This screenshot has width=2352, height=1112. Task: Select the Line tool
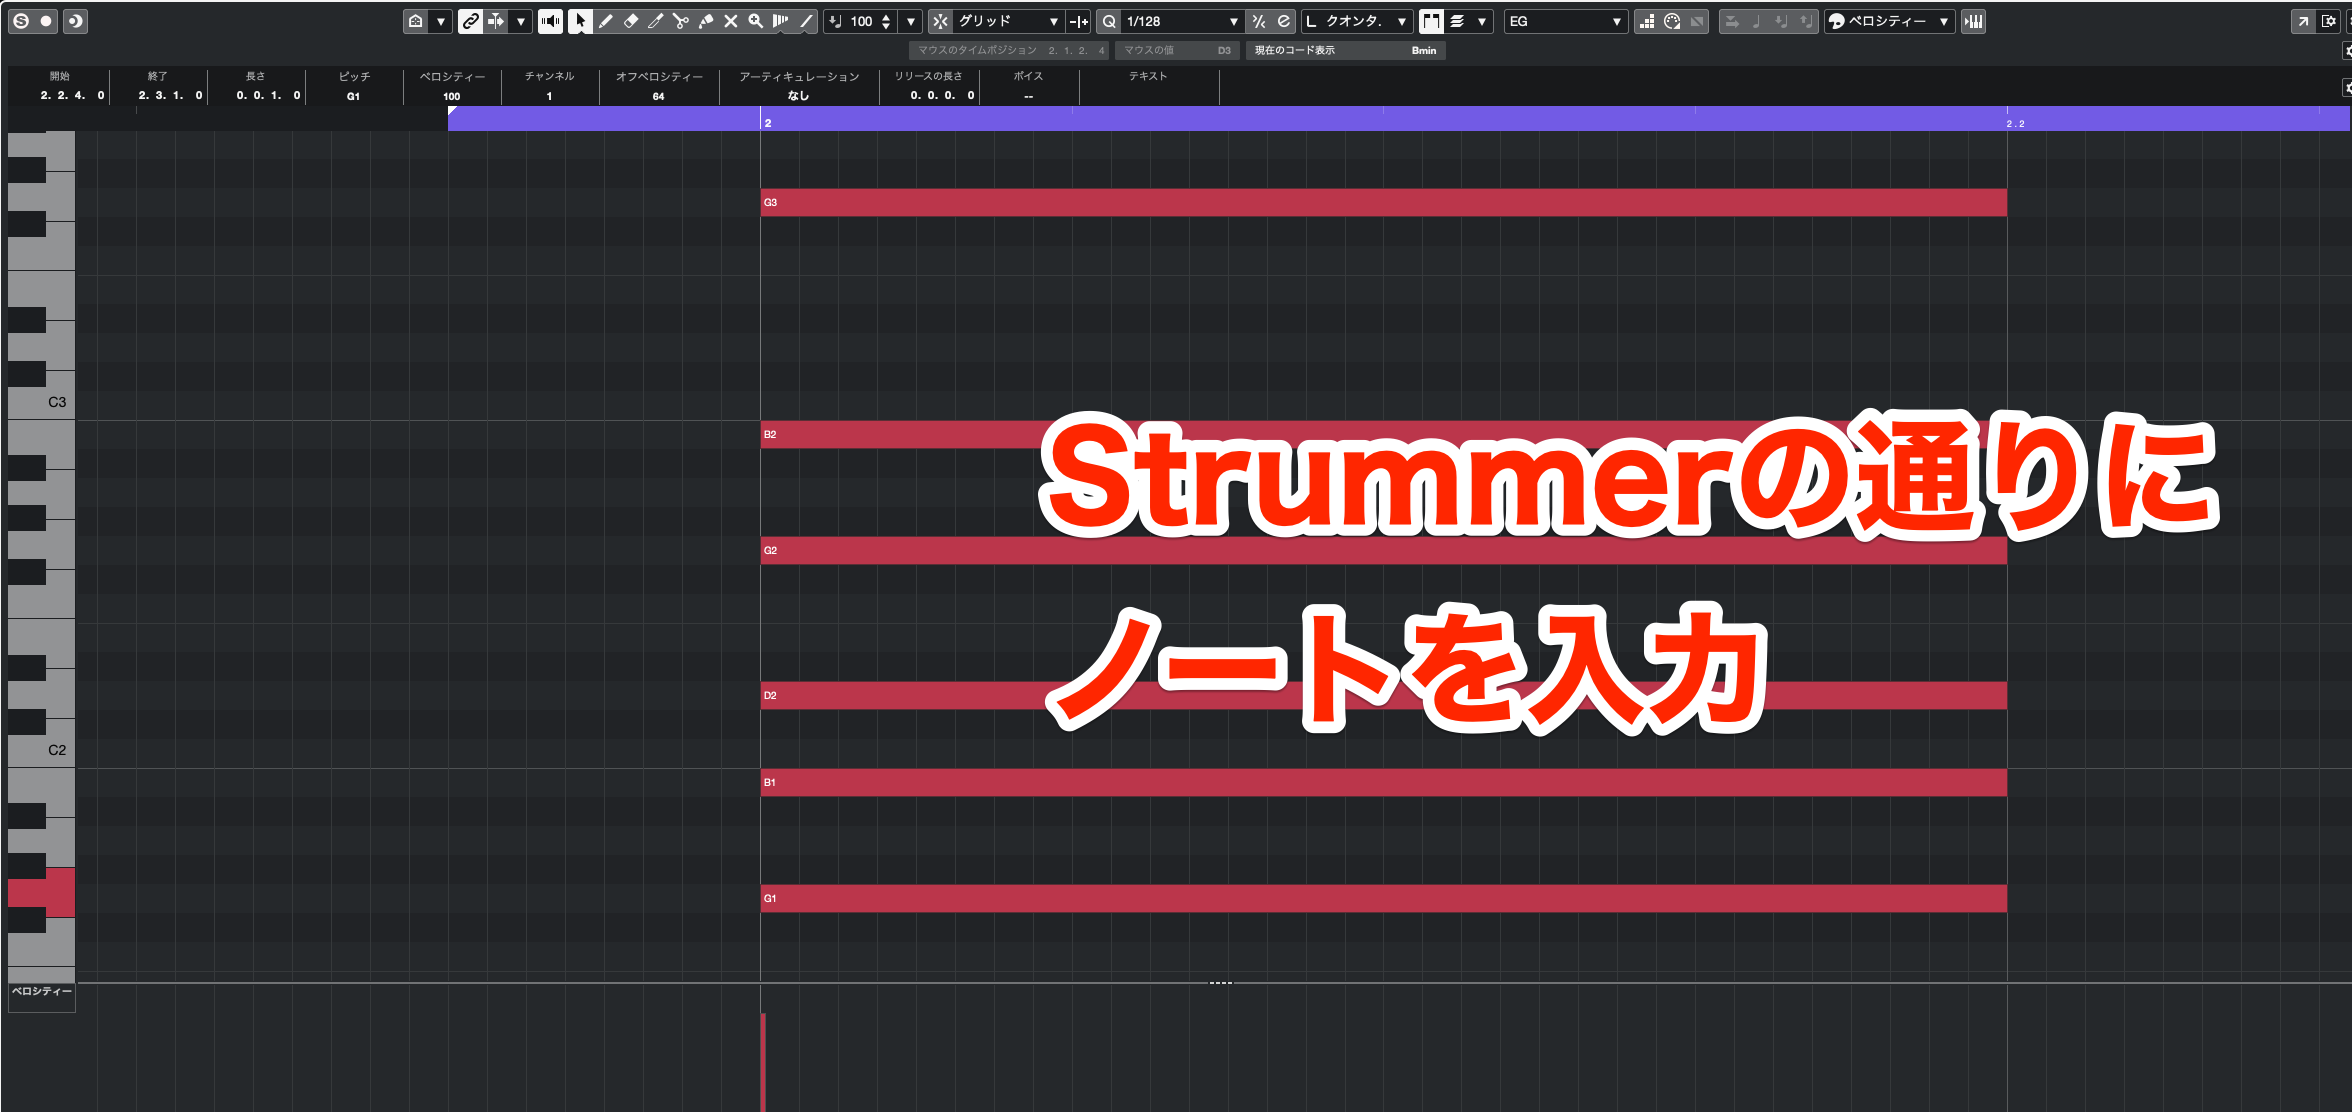pos(806,21)
